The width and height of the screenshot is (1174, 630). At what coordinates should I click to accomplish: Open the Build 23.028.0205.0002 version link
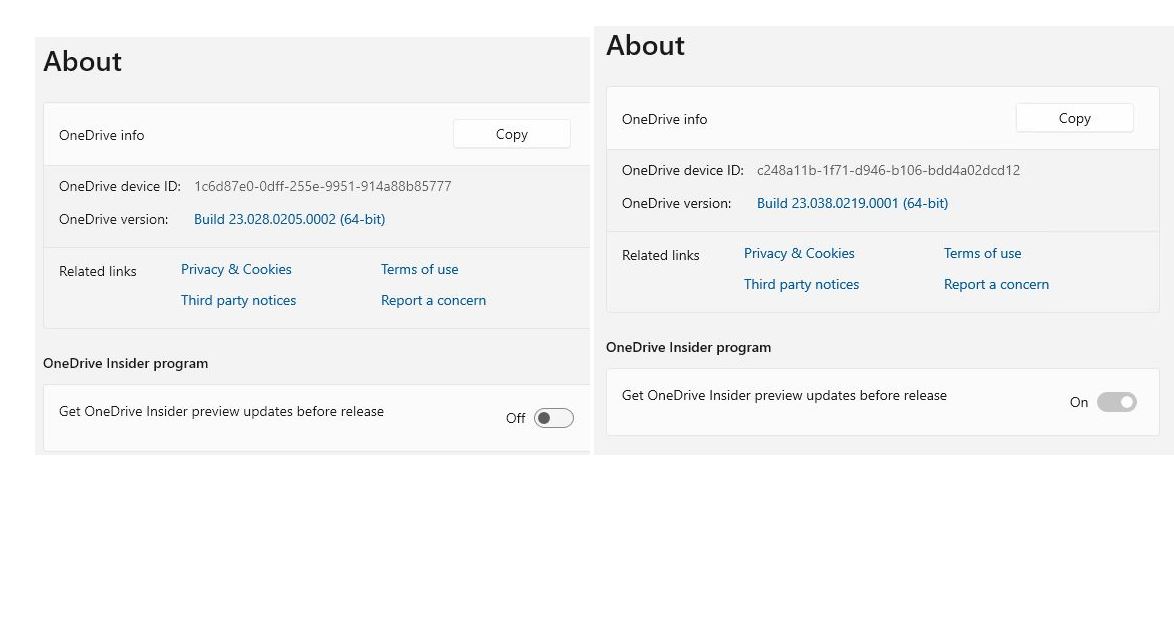289,219
